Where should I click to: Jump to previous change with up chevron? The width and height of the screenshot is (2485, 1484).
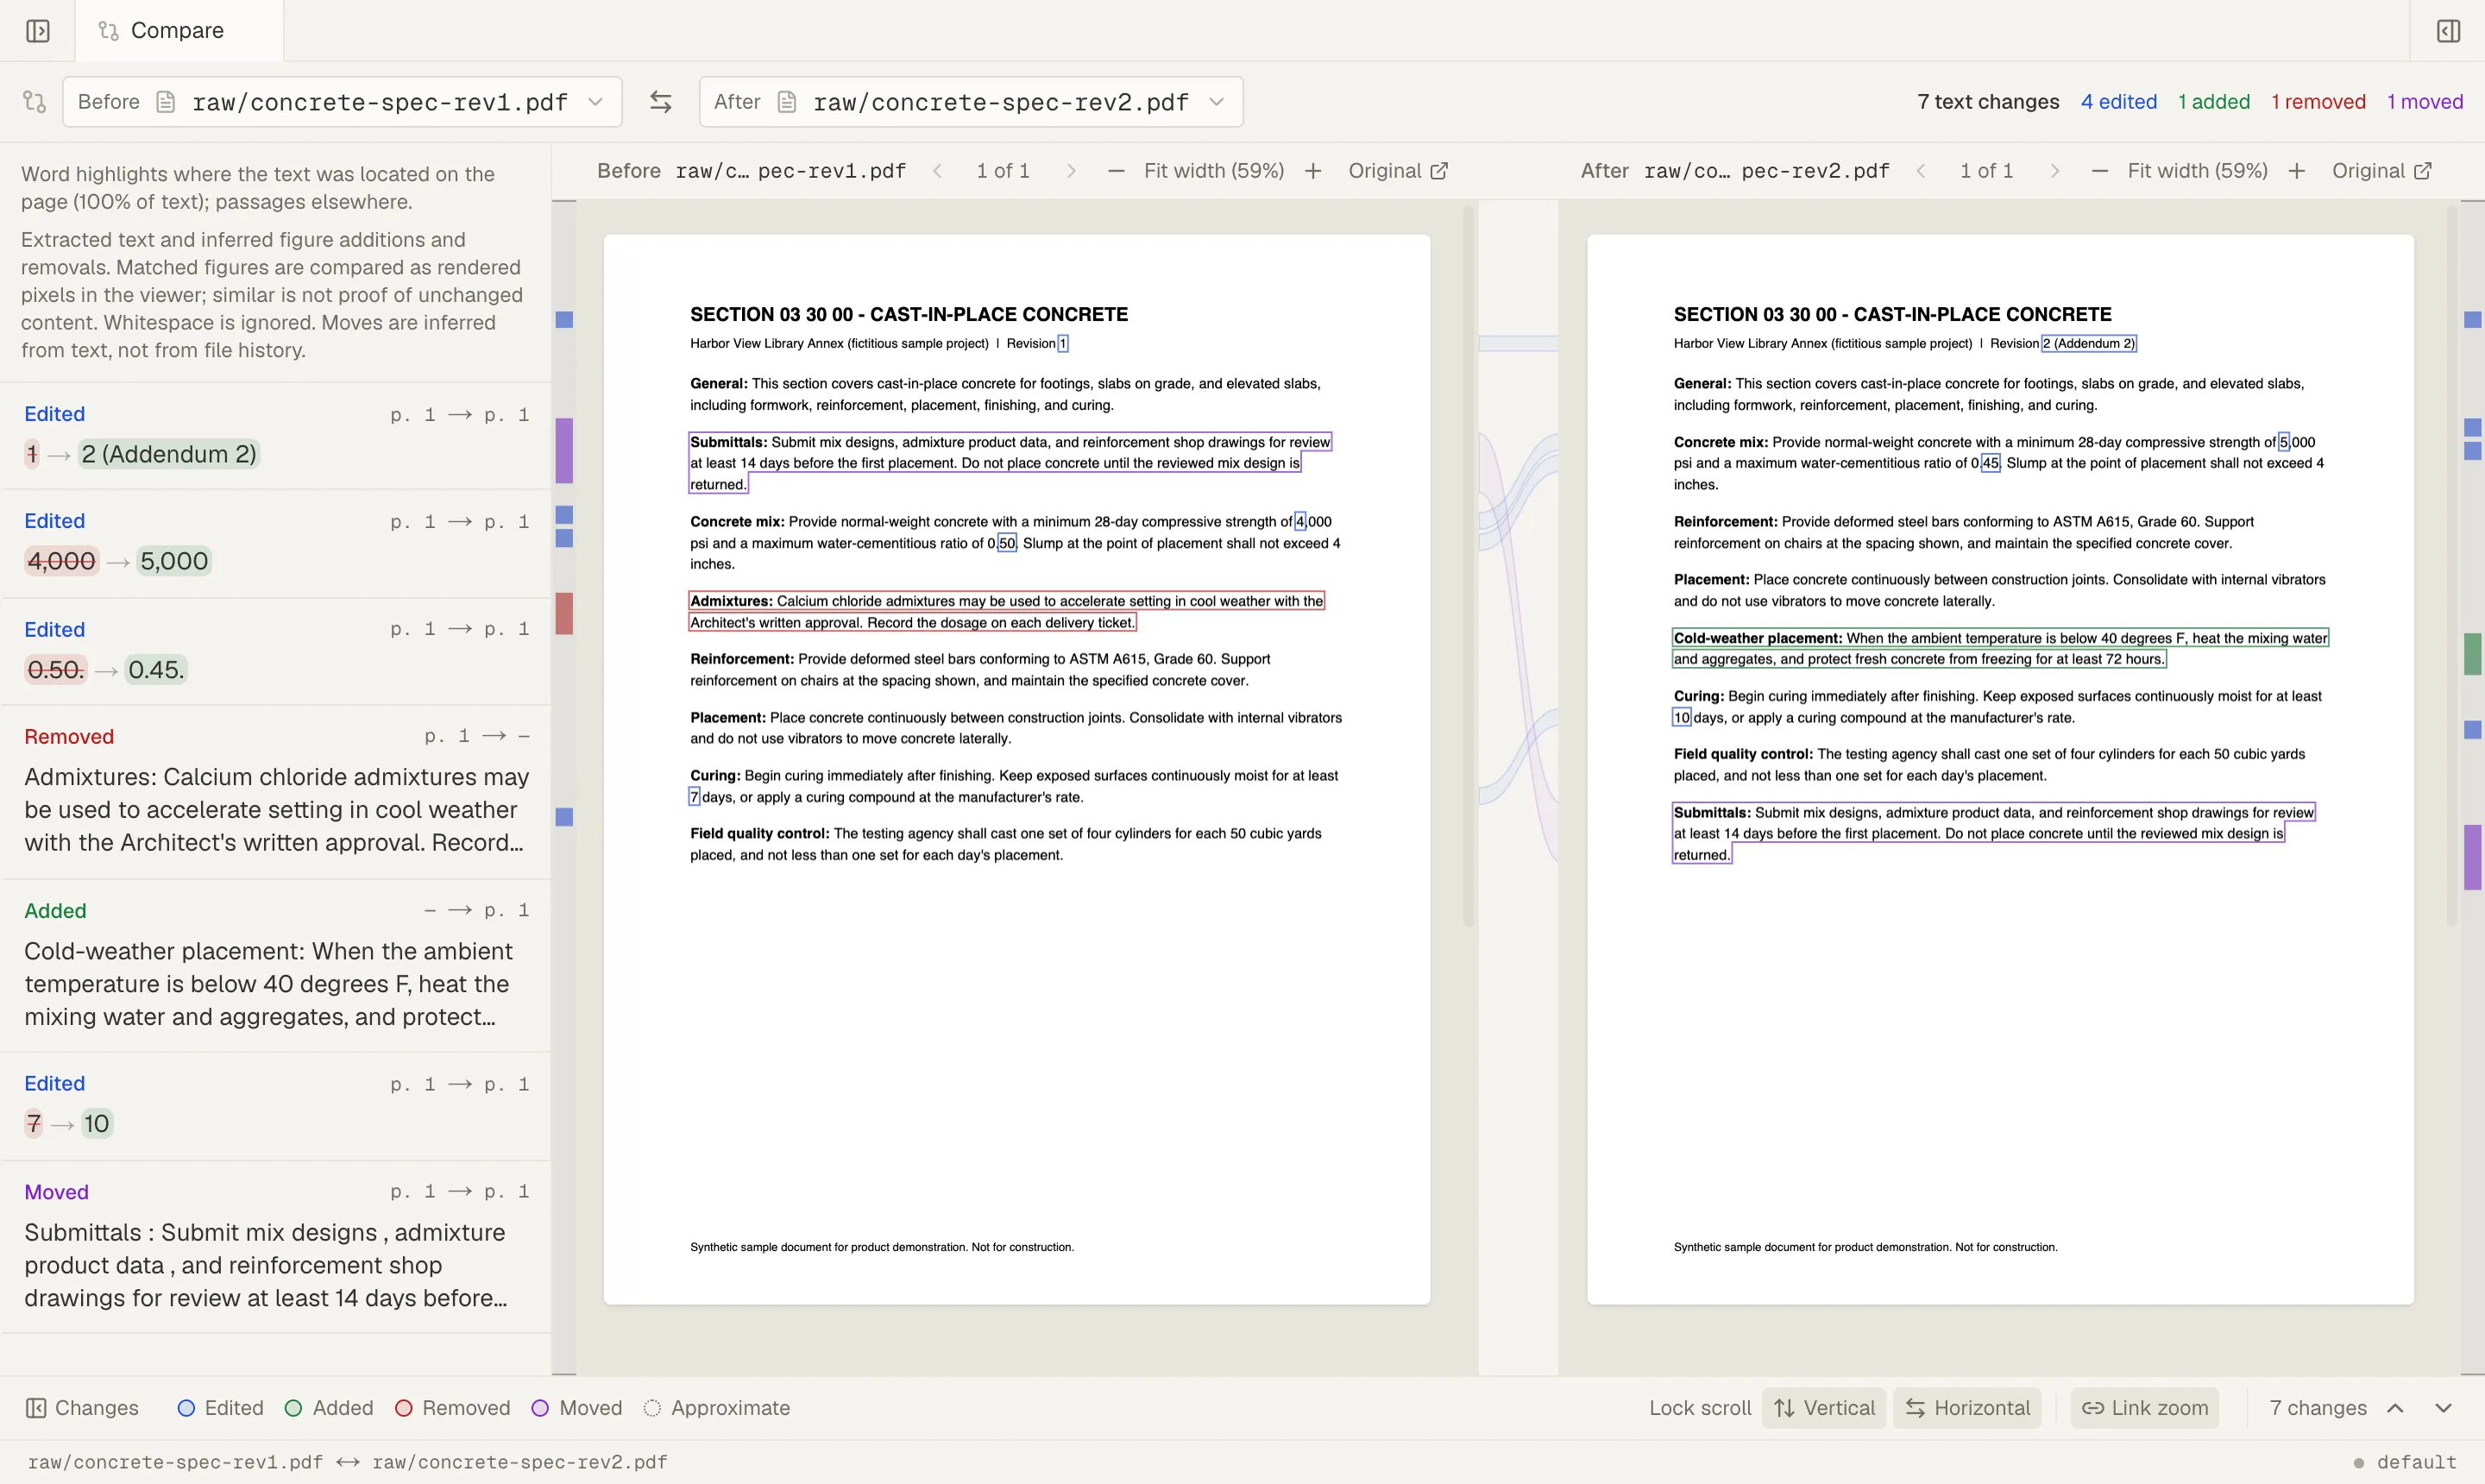[2395, 1408]
